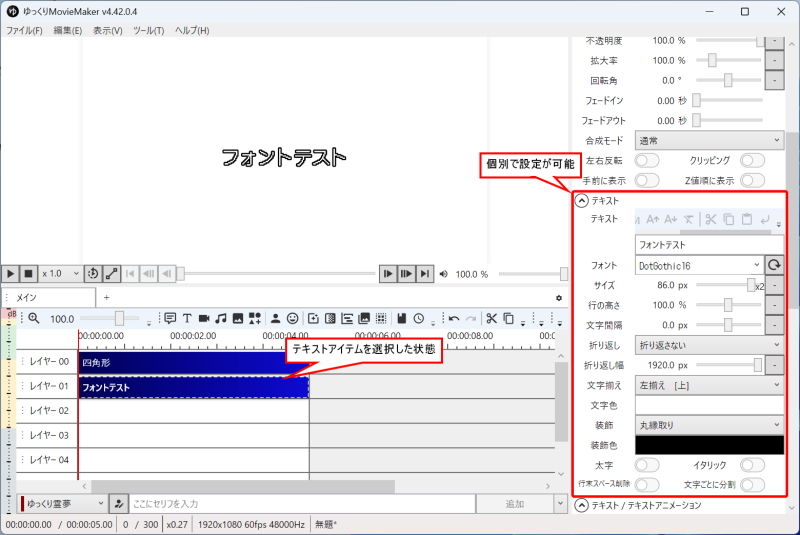This screenshot has height=535, width=800.
Task: Click the reload fonts button beside DotGothic16
Action: pos(774,265)
